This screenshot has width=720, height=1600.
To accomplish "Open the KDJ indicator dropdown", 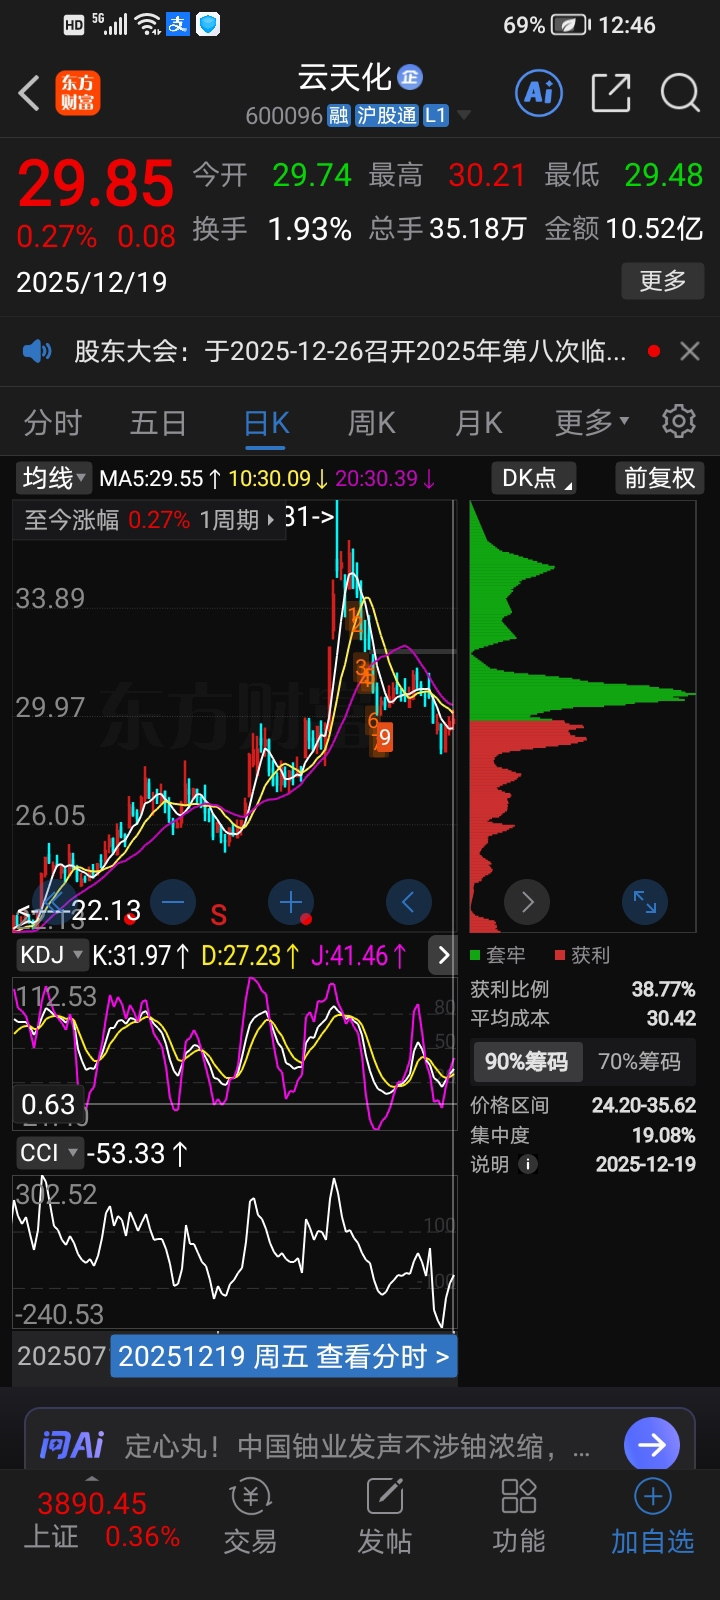I will point(51,955).
